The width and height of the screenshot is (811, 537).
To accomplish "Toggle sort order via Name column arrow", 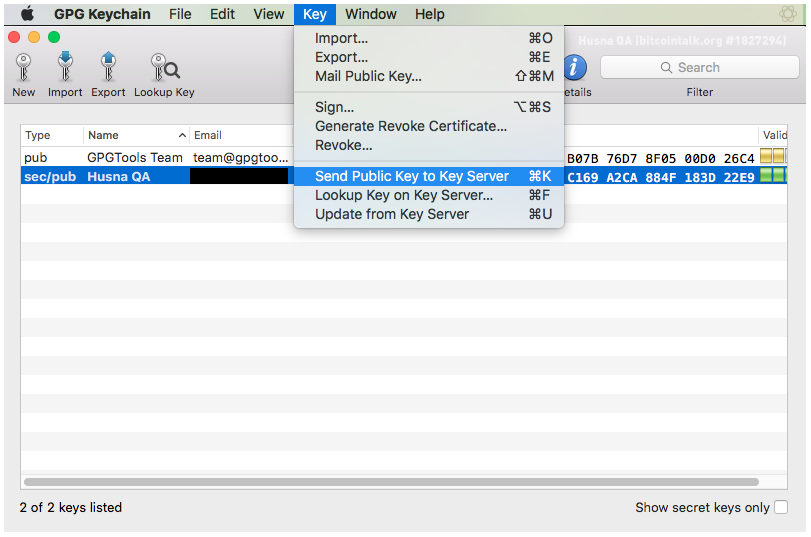I will pyautogui.click(x=182, y=136).
